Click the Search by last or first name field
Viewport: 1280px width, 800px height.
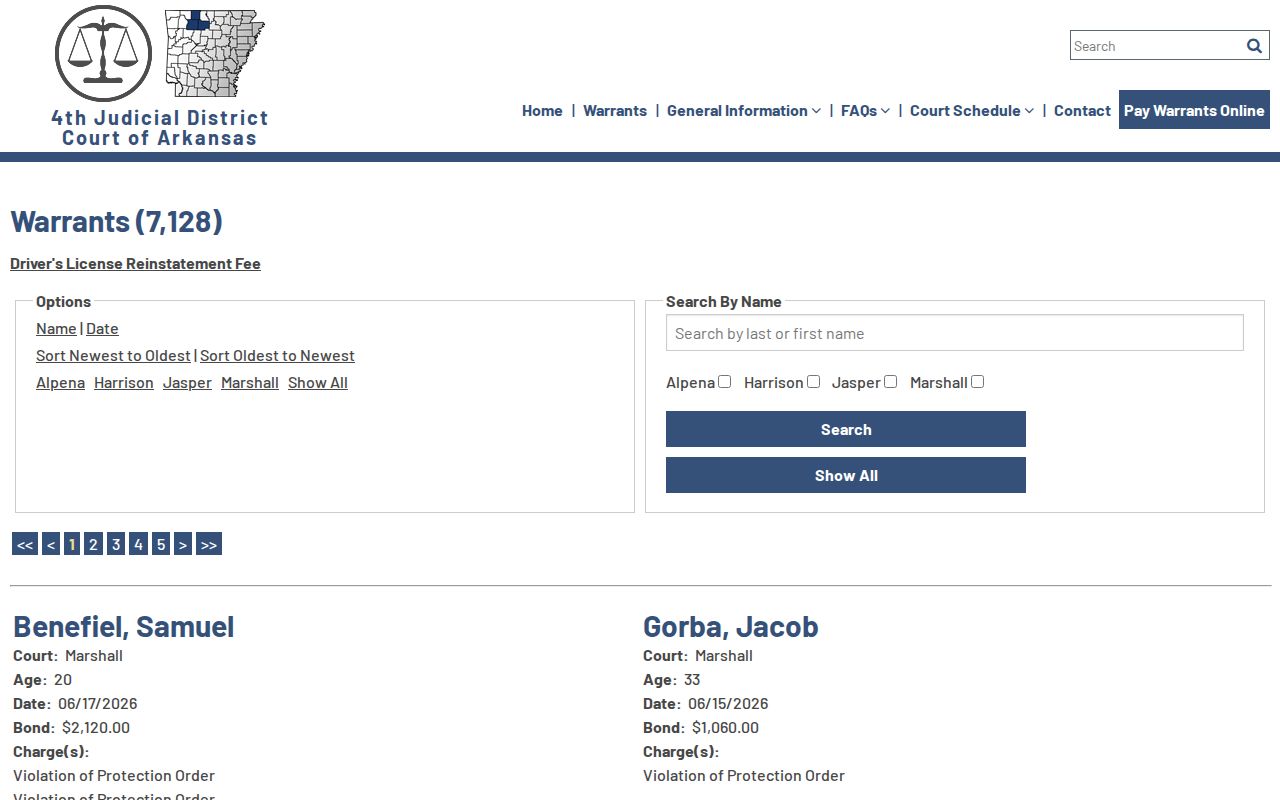[955, 333]
